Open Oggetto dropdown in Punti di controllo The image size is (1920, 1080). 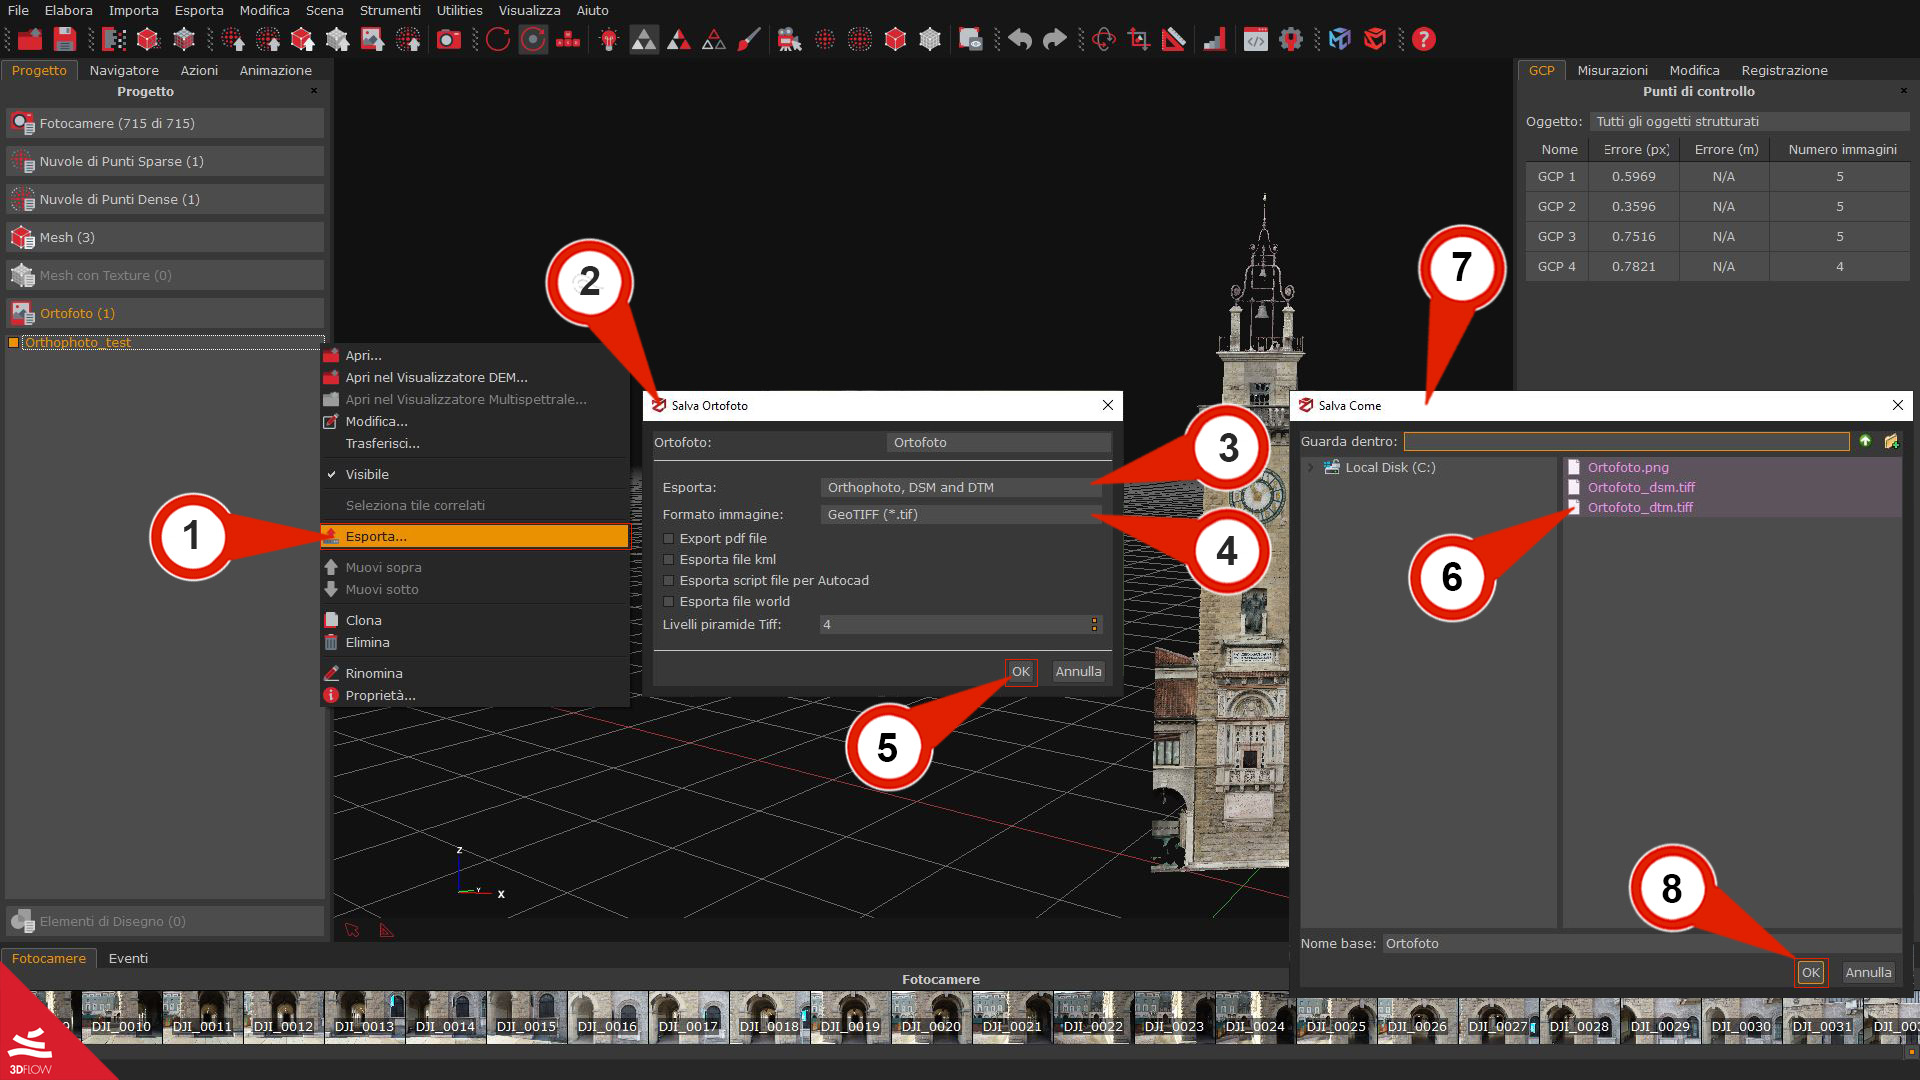1749,121
